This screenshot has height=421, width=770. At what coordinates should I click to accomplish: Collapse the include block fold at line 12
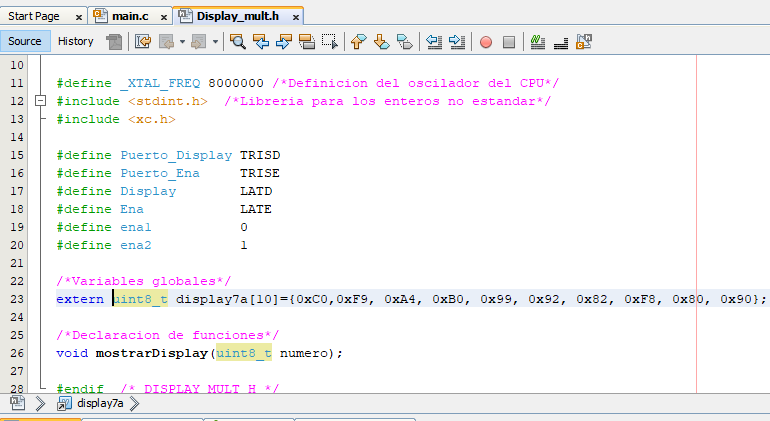click(41, 101)
